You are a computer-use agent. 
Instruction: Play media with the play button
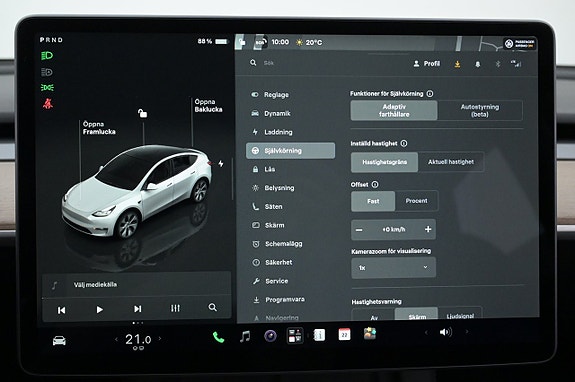click(99, 310)
